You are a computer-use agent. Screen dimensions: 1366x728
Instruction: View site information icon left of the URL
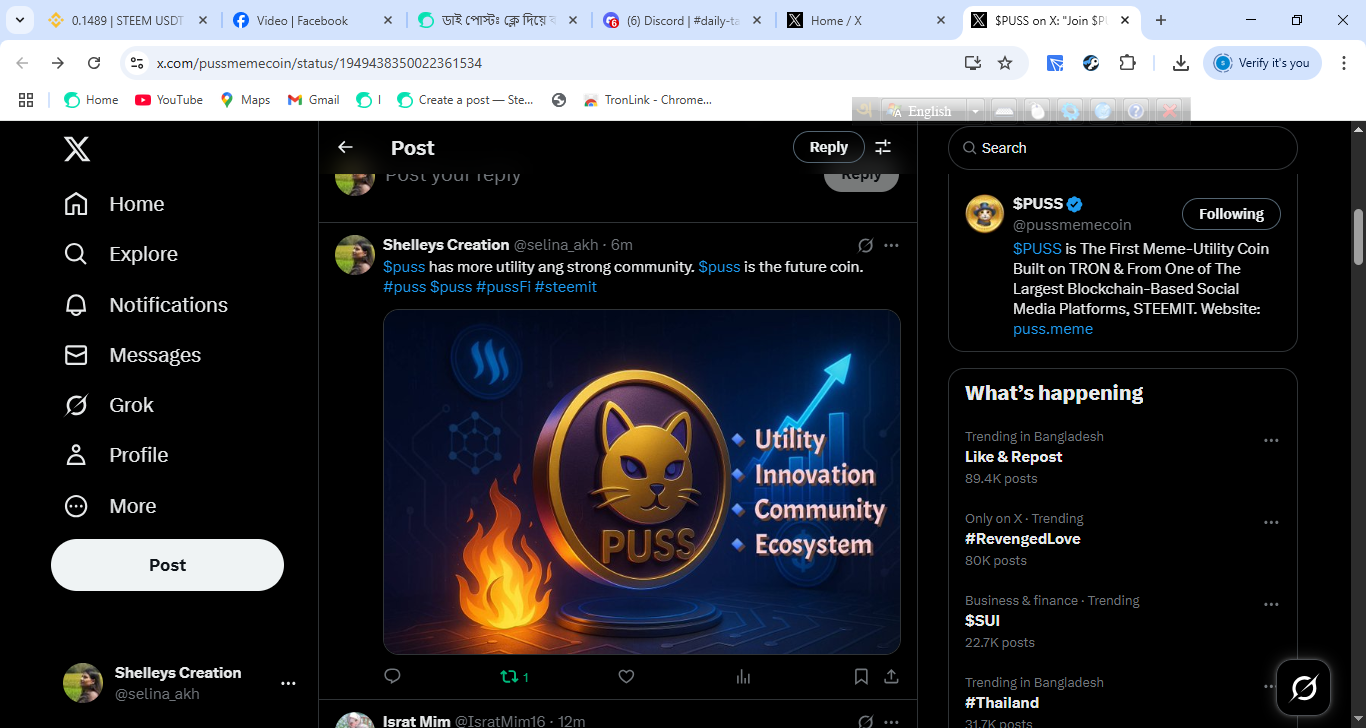click(x=136, y=63)
